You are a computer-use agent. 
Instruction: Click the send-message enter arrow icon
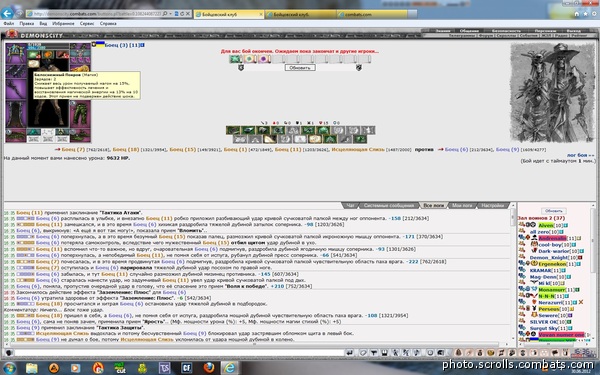[x=349, y=353]
